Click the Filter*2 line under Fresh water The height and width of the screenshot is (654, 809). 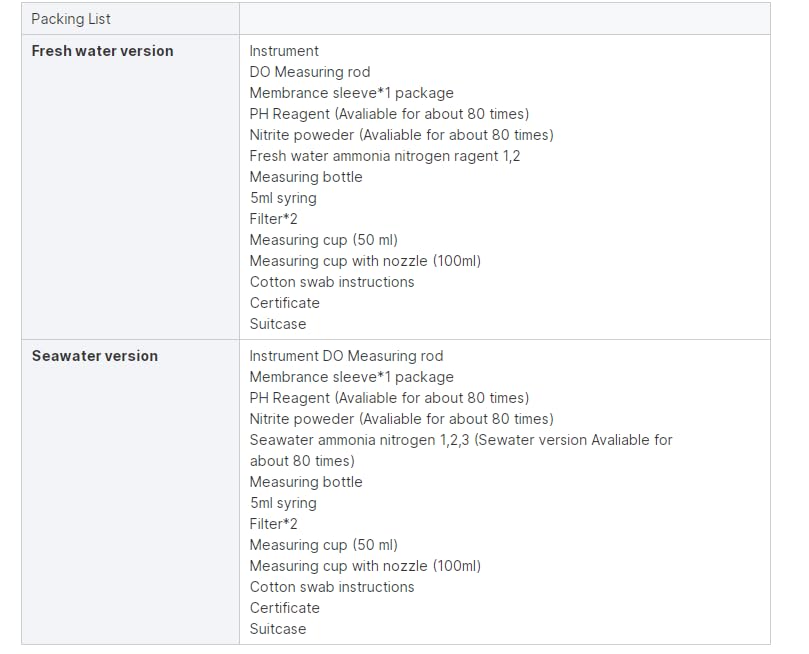273,219
